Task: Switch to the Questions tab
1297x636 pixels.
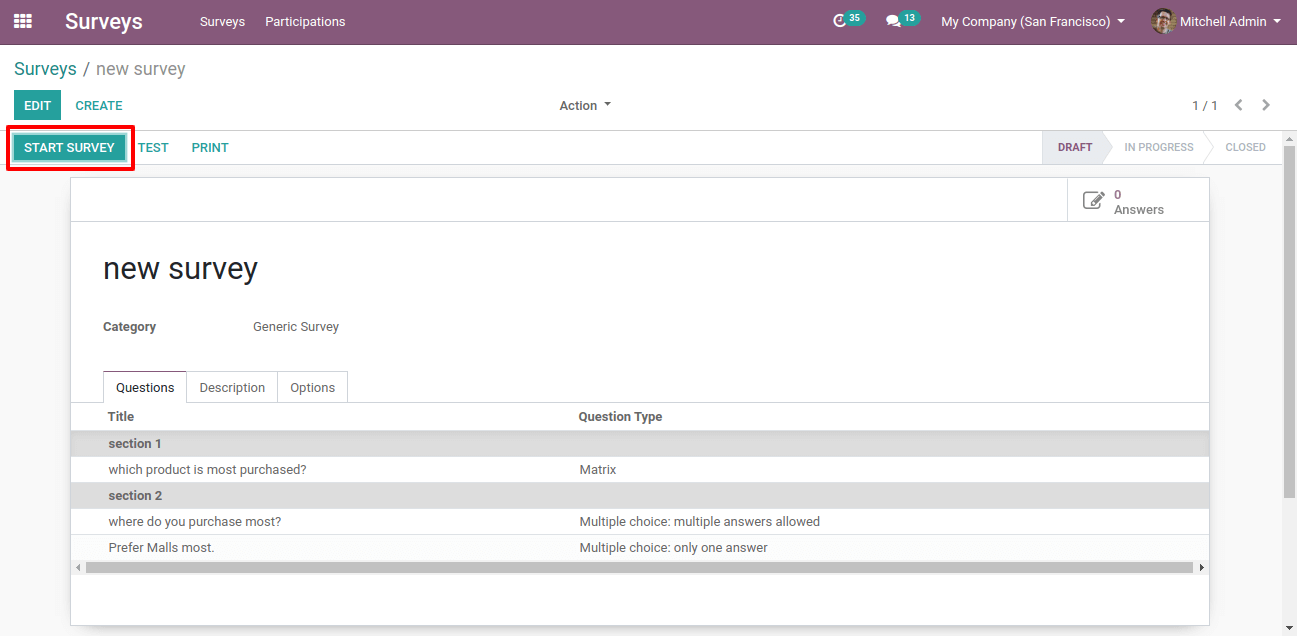Action: (x=145, y=387)
